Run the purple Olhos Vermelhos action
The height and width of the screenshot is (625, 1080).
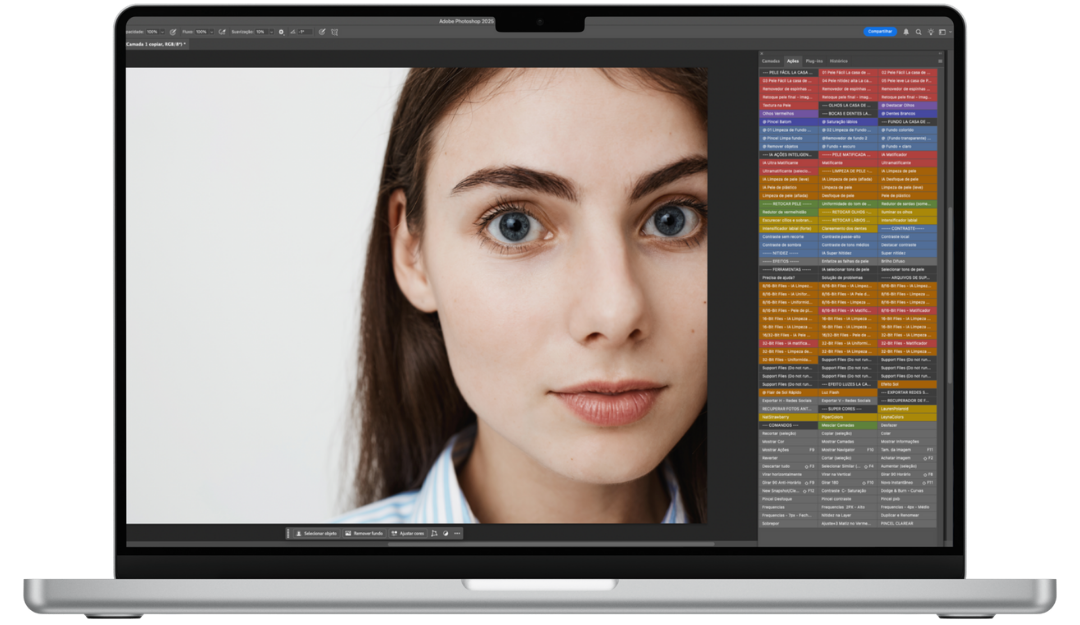point(778,113)
